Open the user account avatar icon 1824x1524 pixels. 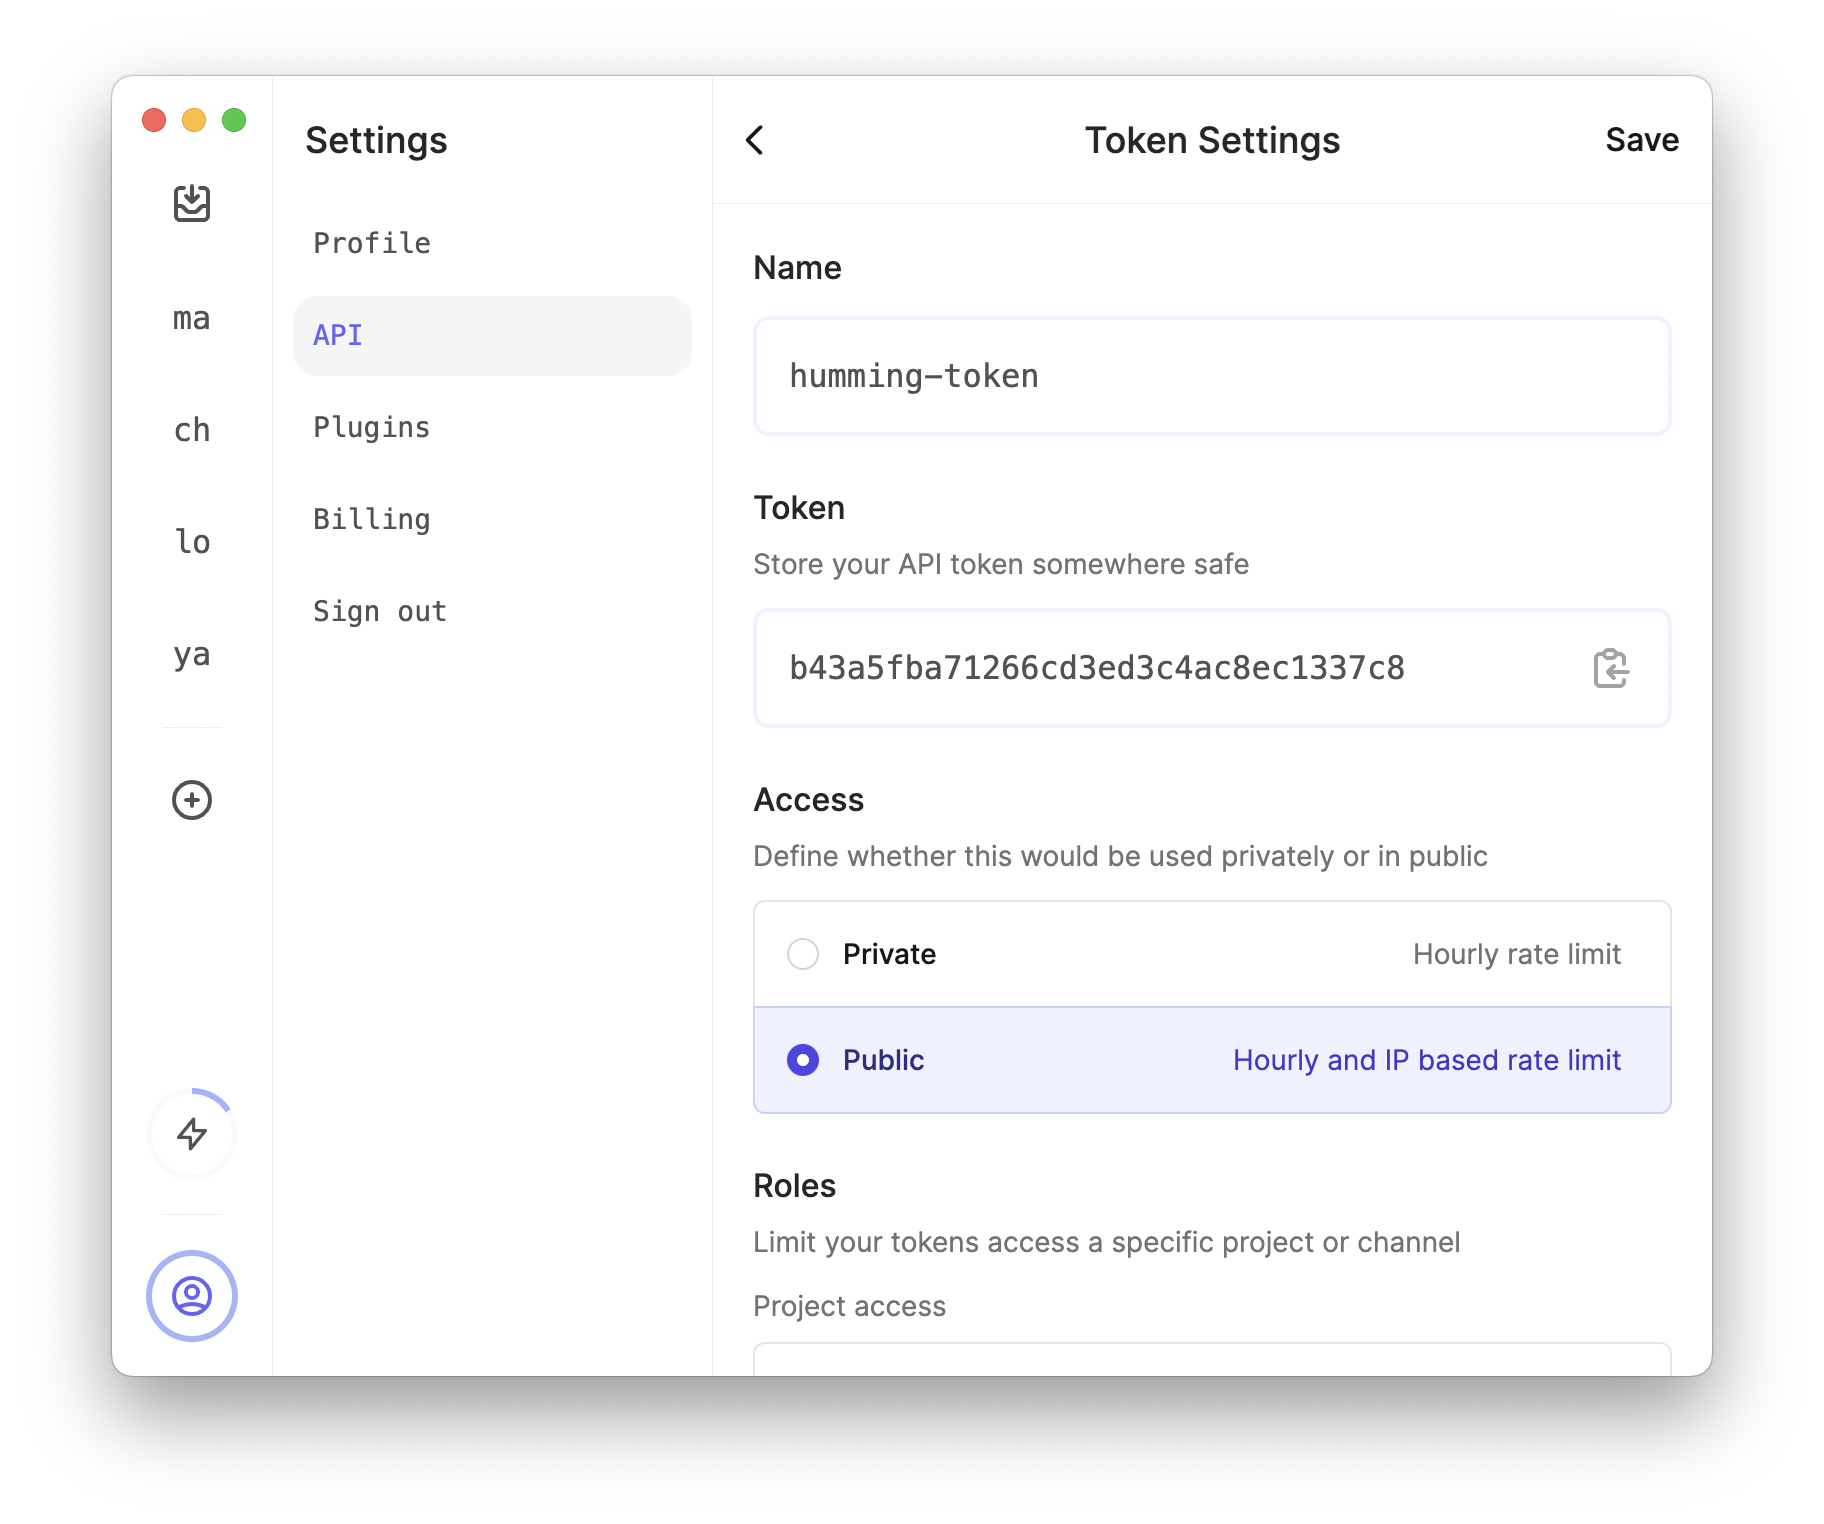pos(192,1296)
